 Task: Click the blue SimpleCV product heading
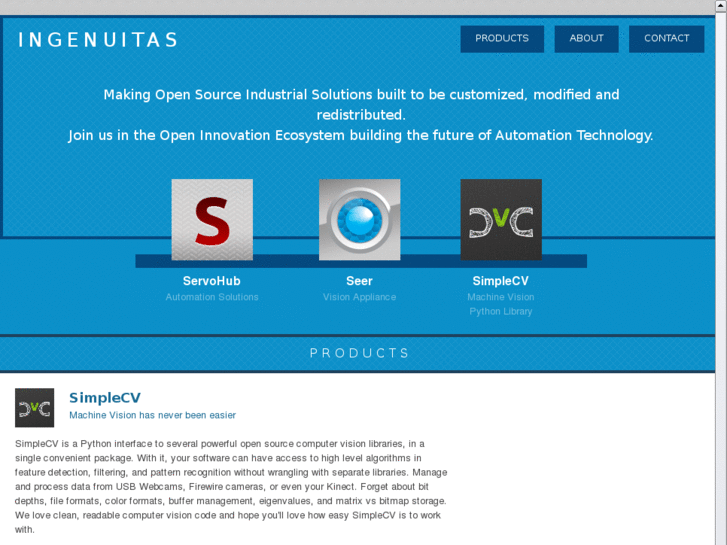[x=105, y=398]
